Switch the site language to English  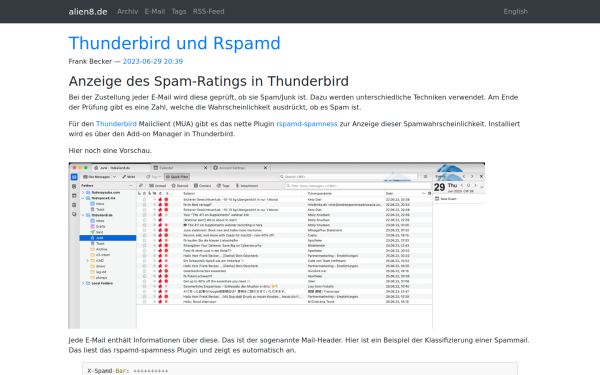coord(515,11)
